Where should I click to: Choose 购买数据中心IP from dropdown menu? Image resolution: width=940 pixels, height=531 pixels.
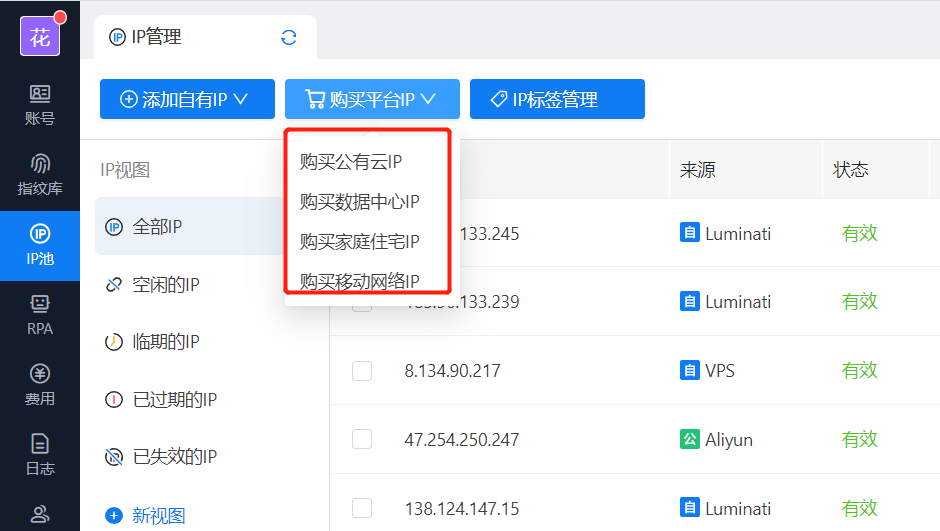coord(359,202)
